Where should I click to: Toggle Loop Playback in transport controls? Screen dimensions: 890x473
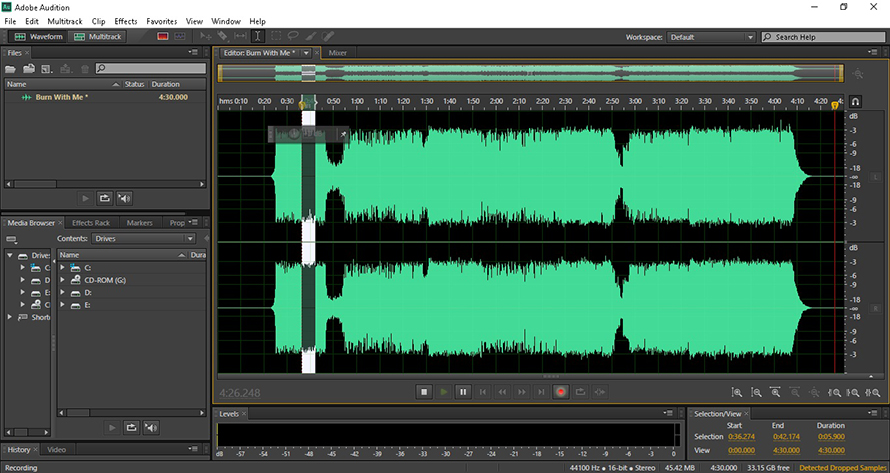pos(580,392)
